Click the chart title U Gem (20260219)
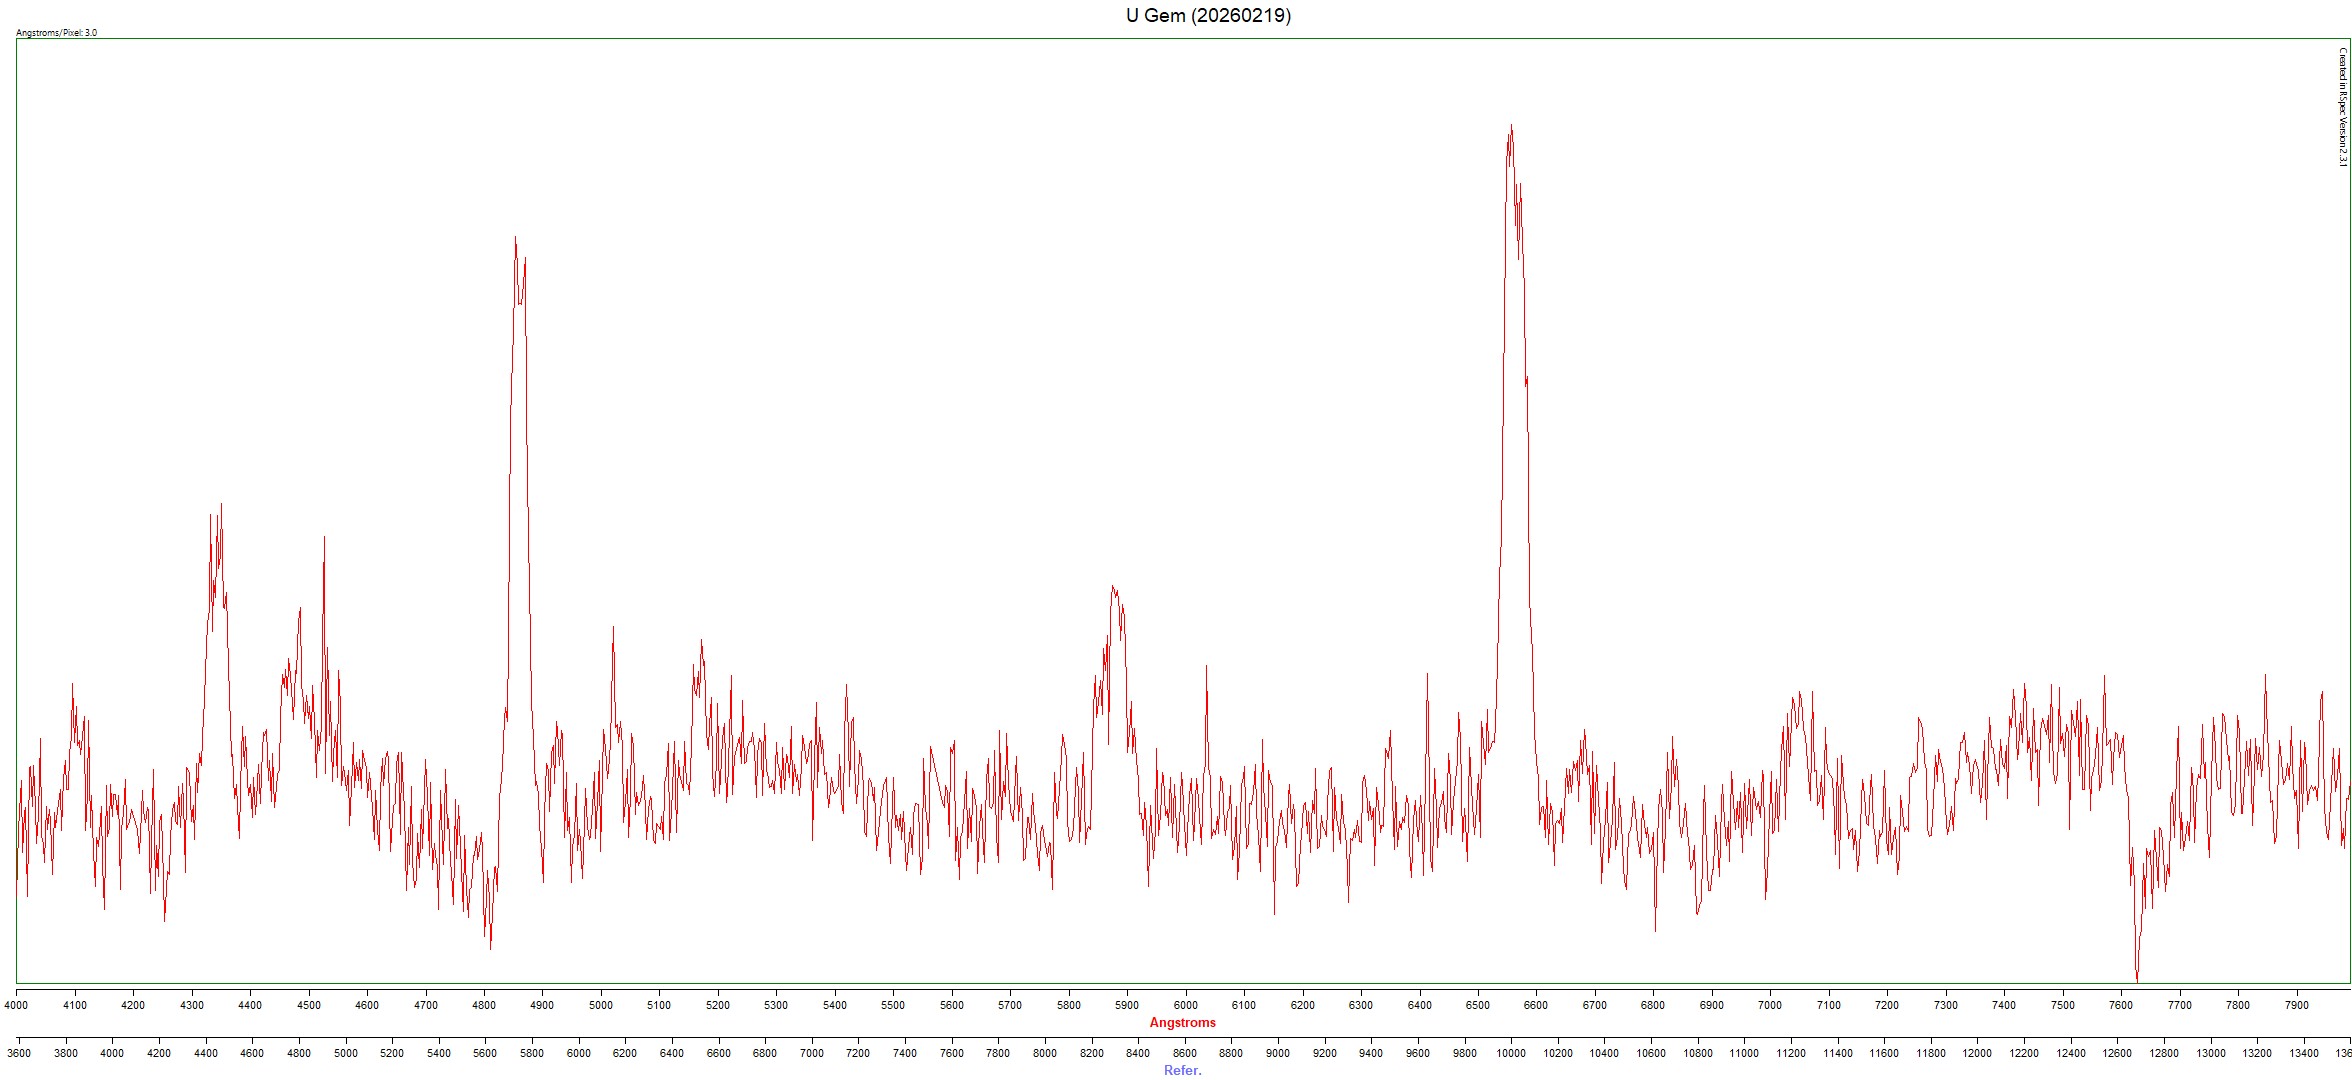Image resolution: width=2352 pixels, height=1080 pixels. coord(1208,15)
